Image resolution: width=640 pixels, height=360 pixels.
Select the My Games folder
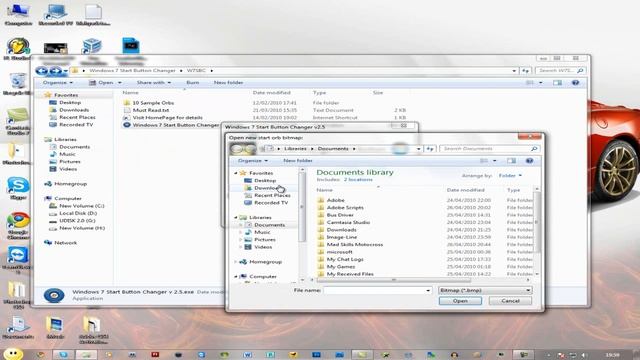(341, 267)
